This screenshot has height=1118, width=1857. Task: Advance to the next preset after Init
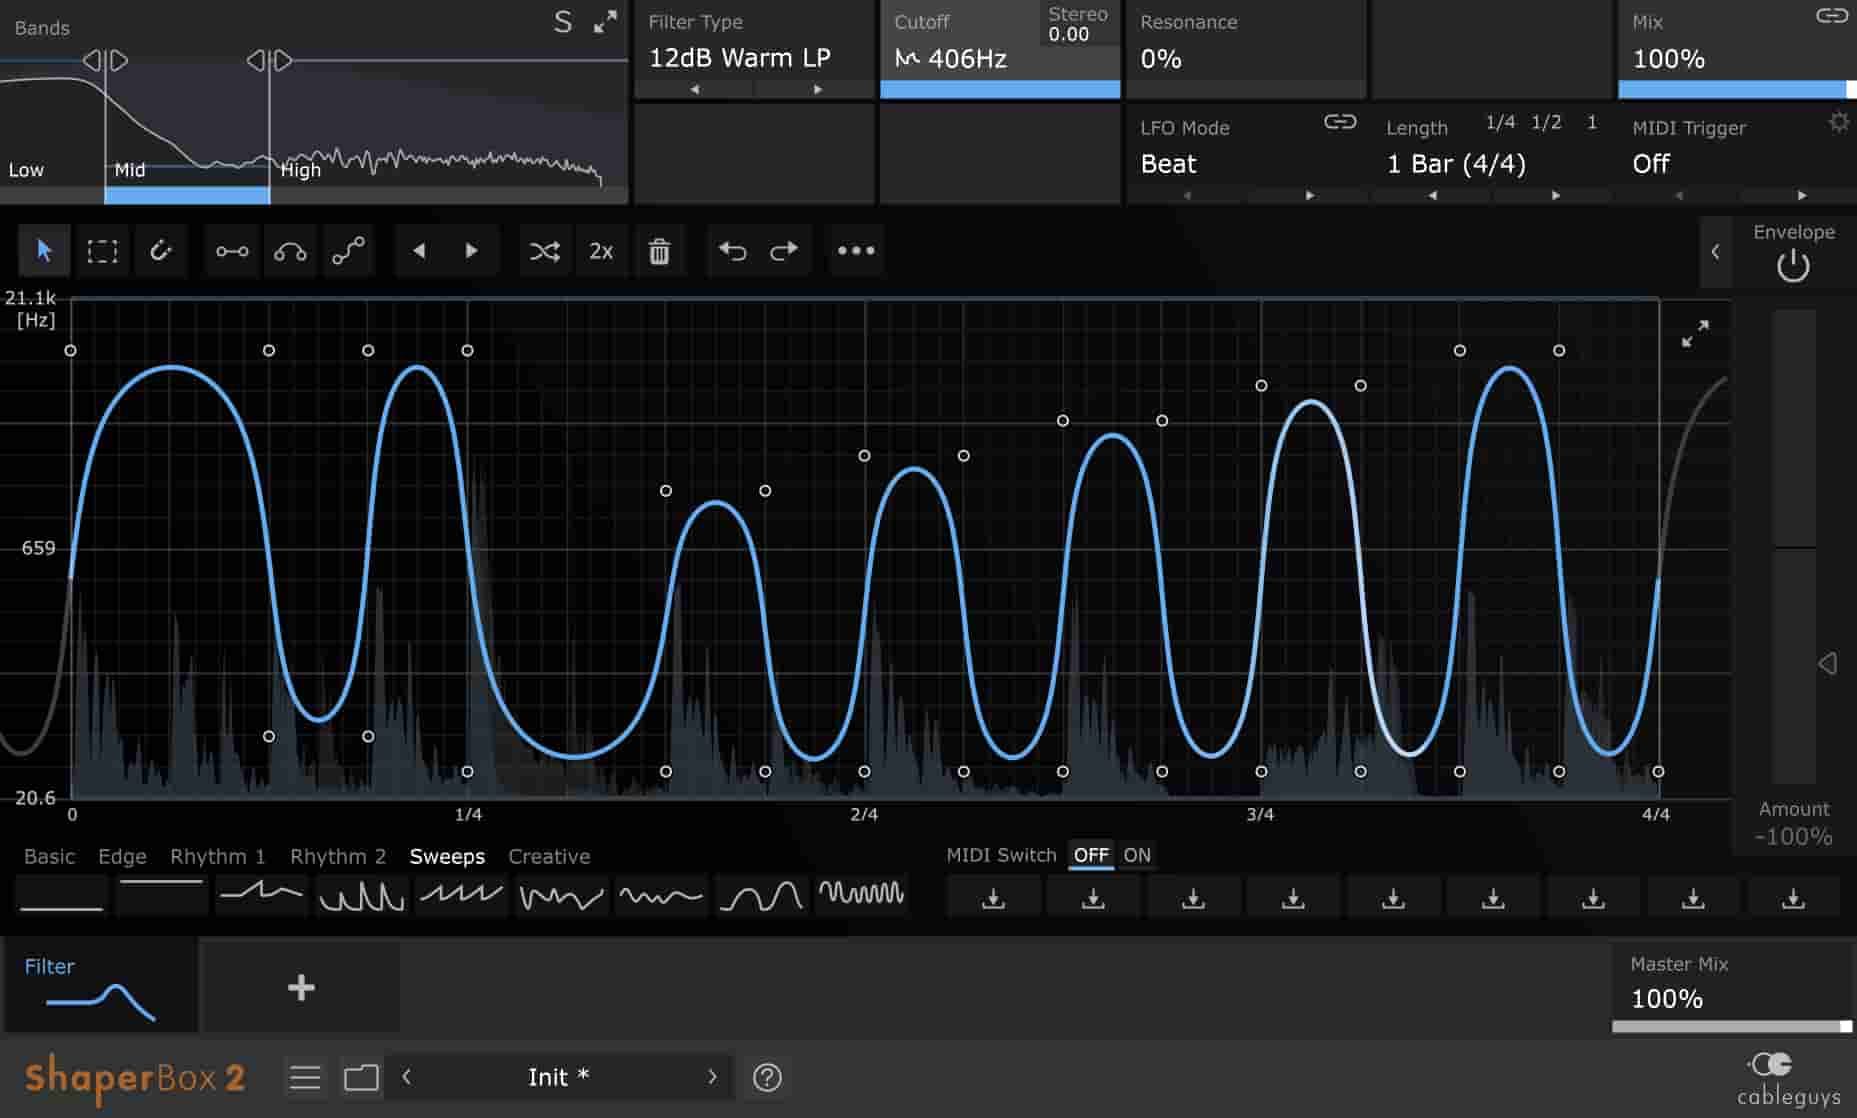tap(712, 1077)
